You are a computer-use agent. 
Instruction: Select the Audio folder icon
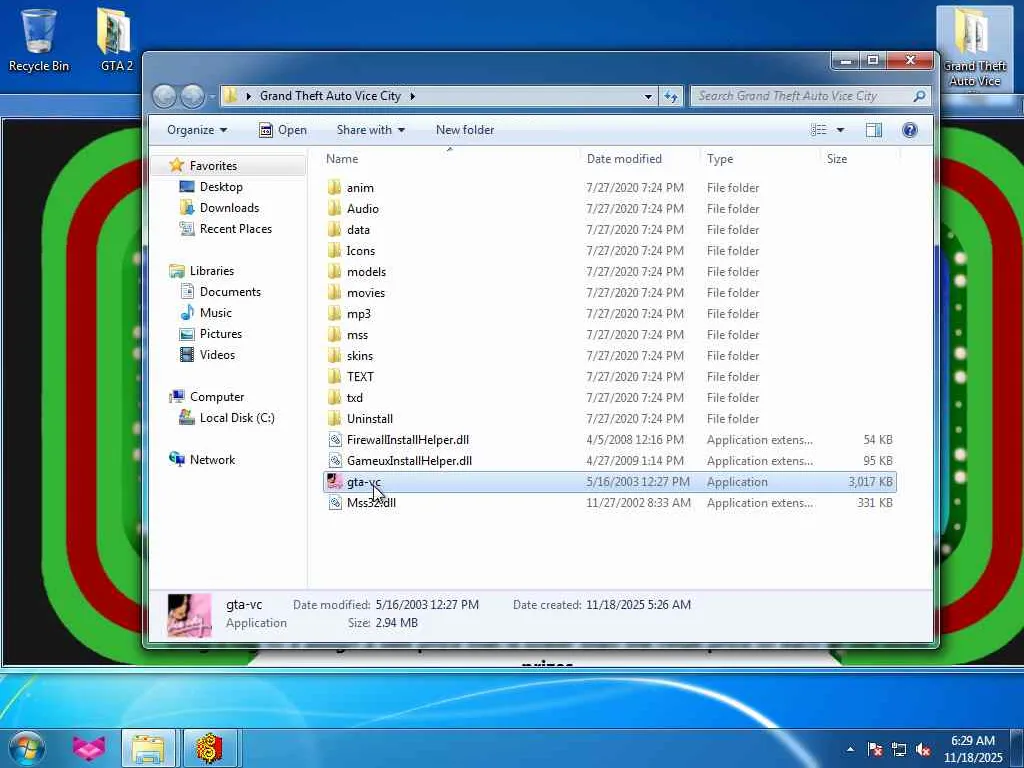point(334,208)
